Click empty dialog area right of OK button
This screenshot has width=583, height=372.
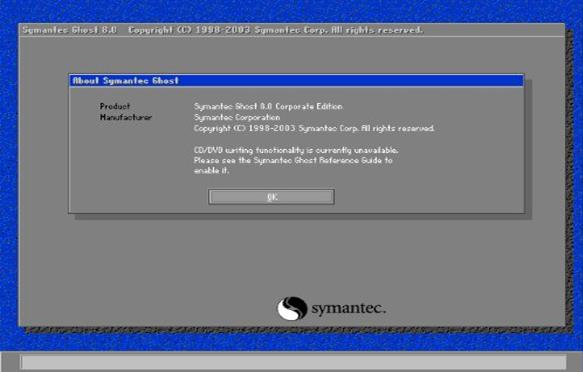[x=428, y=197]
